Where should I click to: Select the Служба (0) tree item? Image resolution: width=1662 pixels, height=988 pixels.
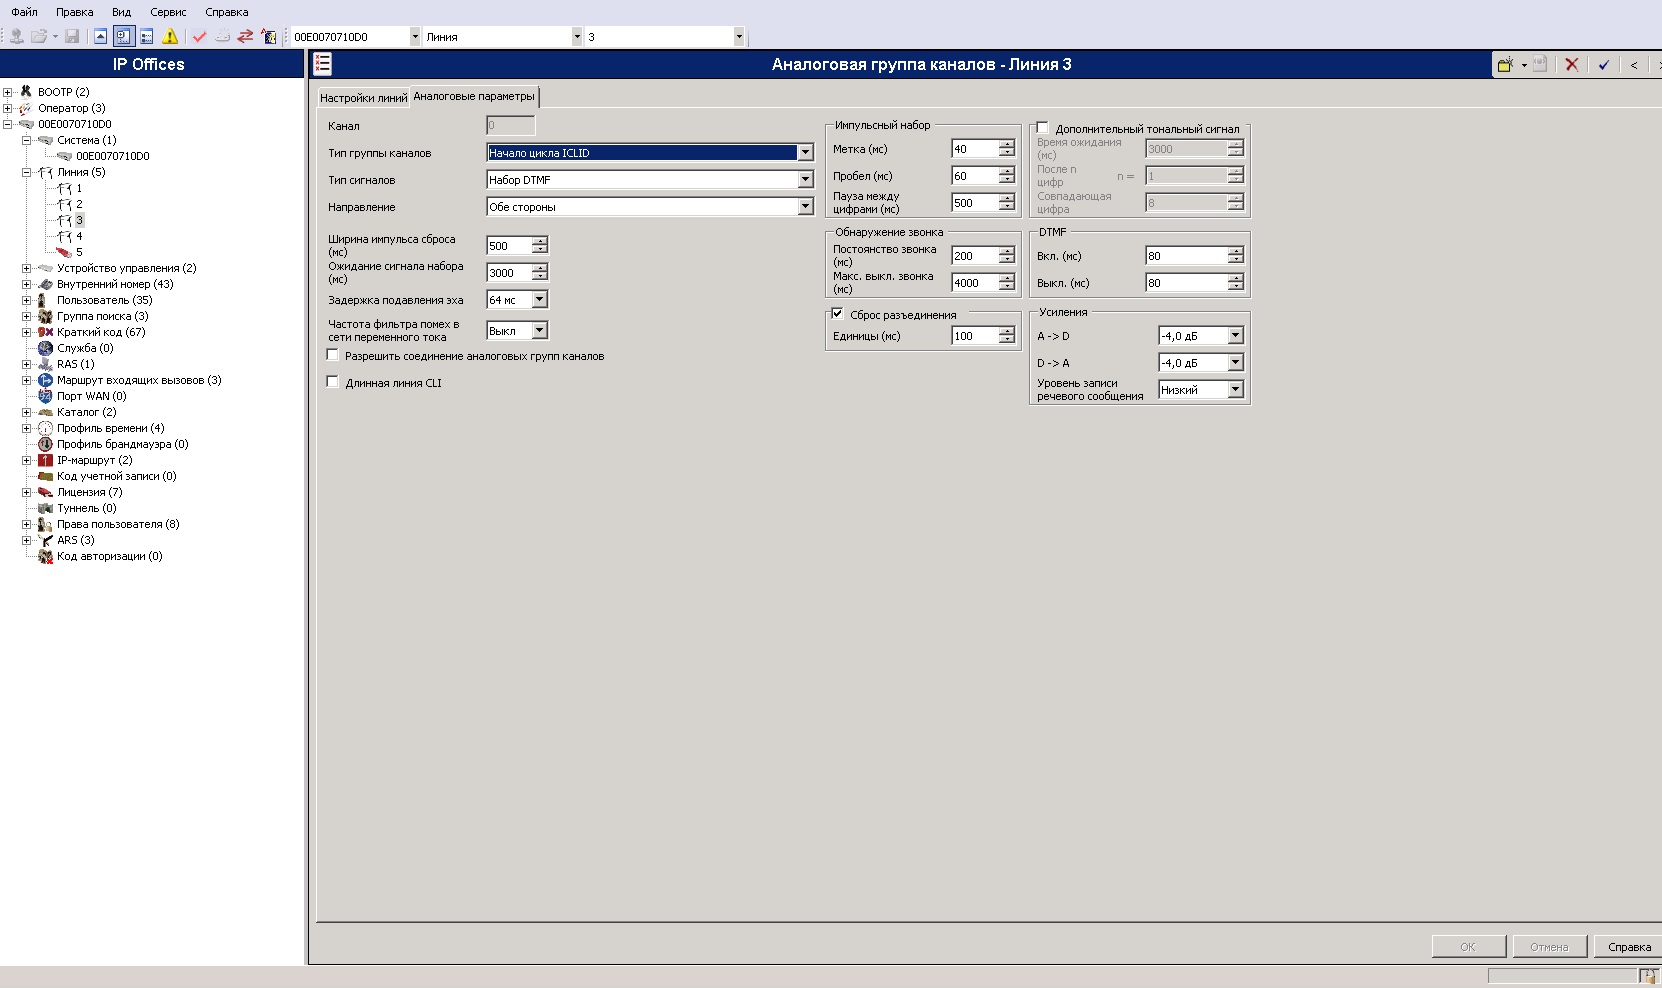click(x=85, y=348)
